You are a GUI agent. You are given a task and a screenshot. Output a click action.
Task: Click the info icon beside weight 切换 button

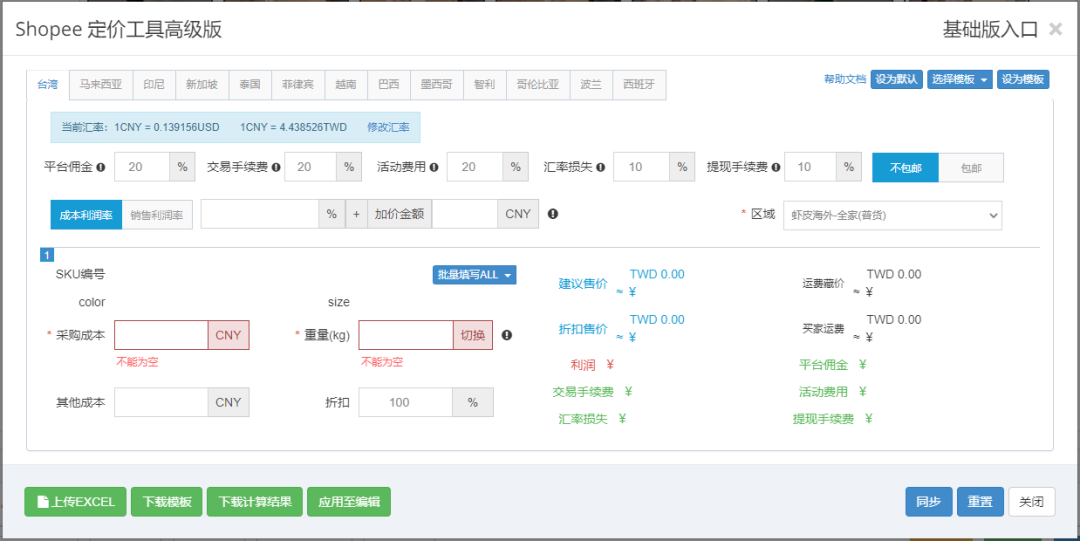[x=507, y=335]
